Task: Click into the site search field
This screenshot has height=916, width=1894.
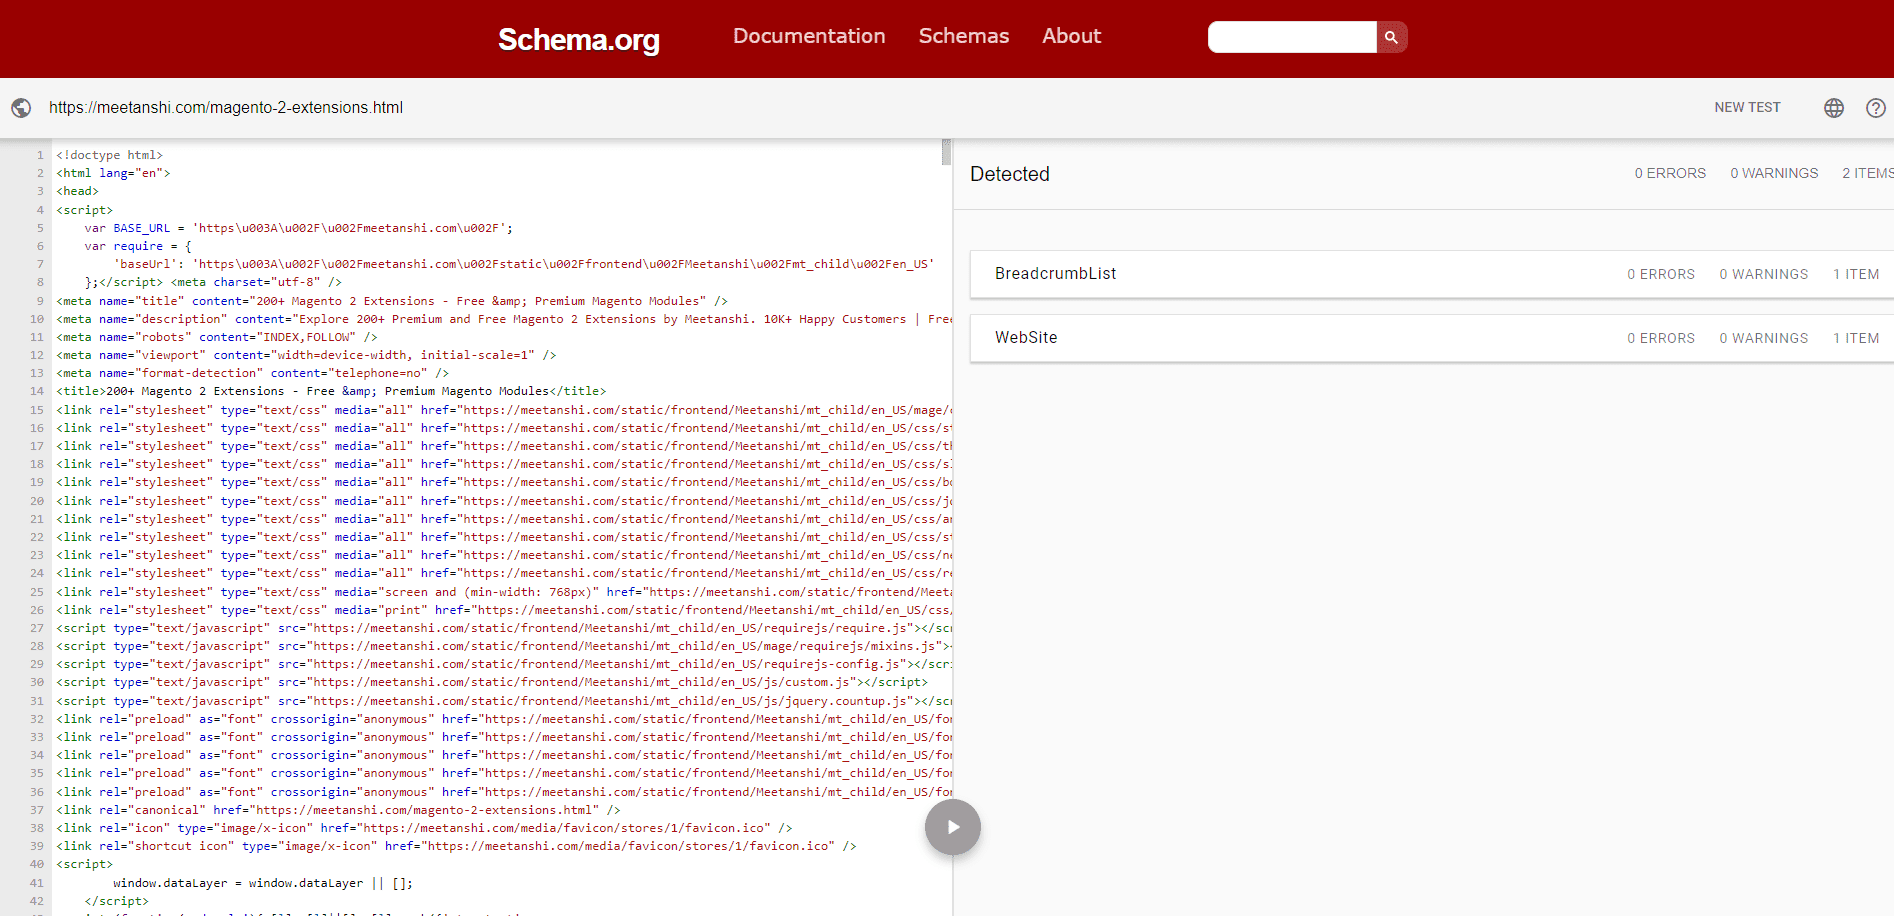Action: tap(1291, 37)
